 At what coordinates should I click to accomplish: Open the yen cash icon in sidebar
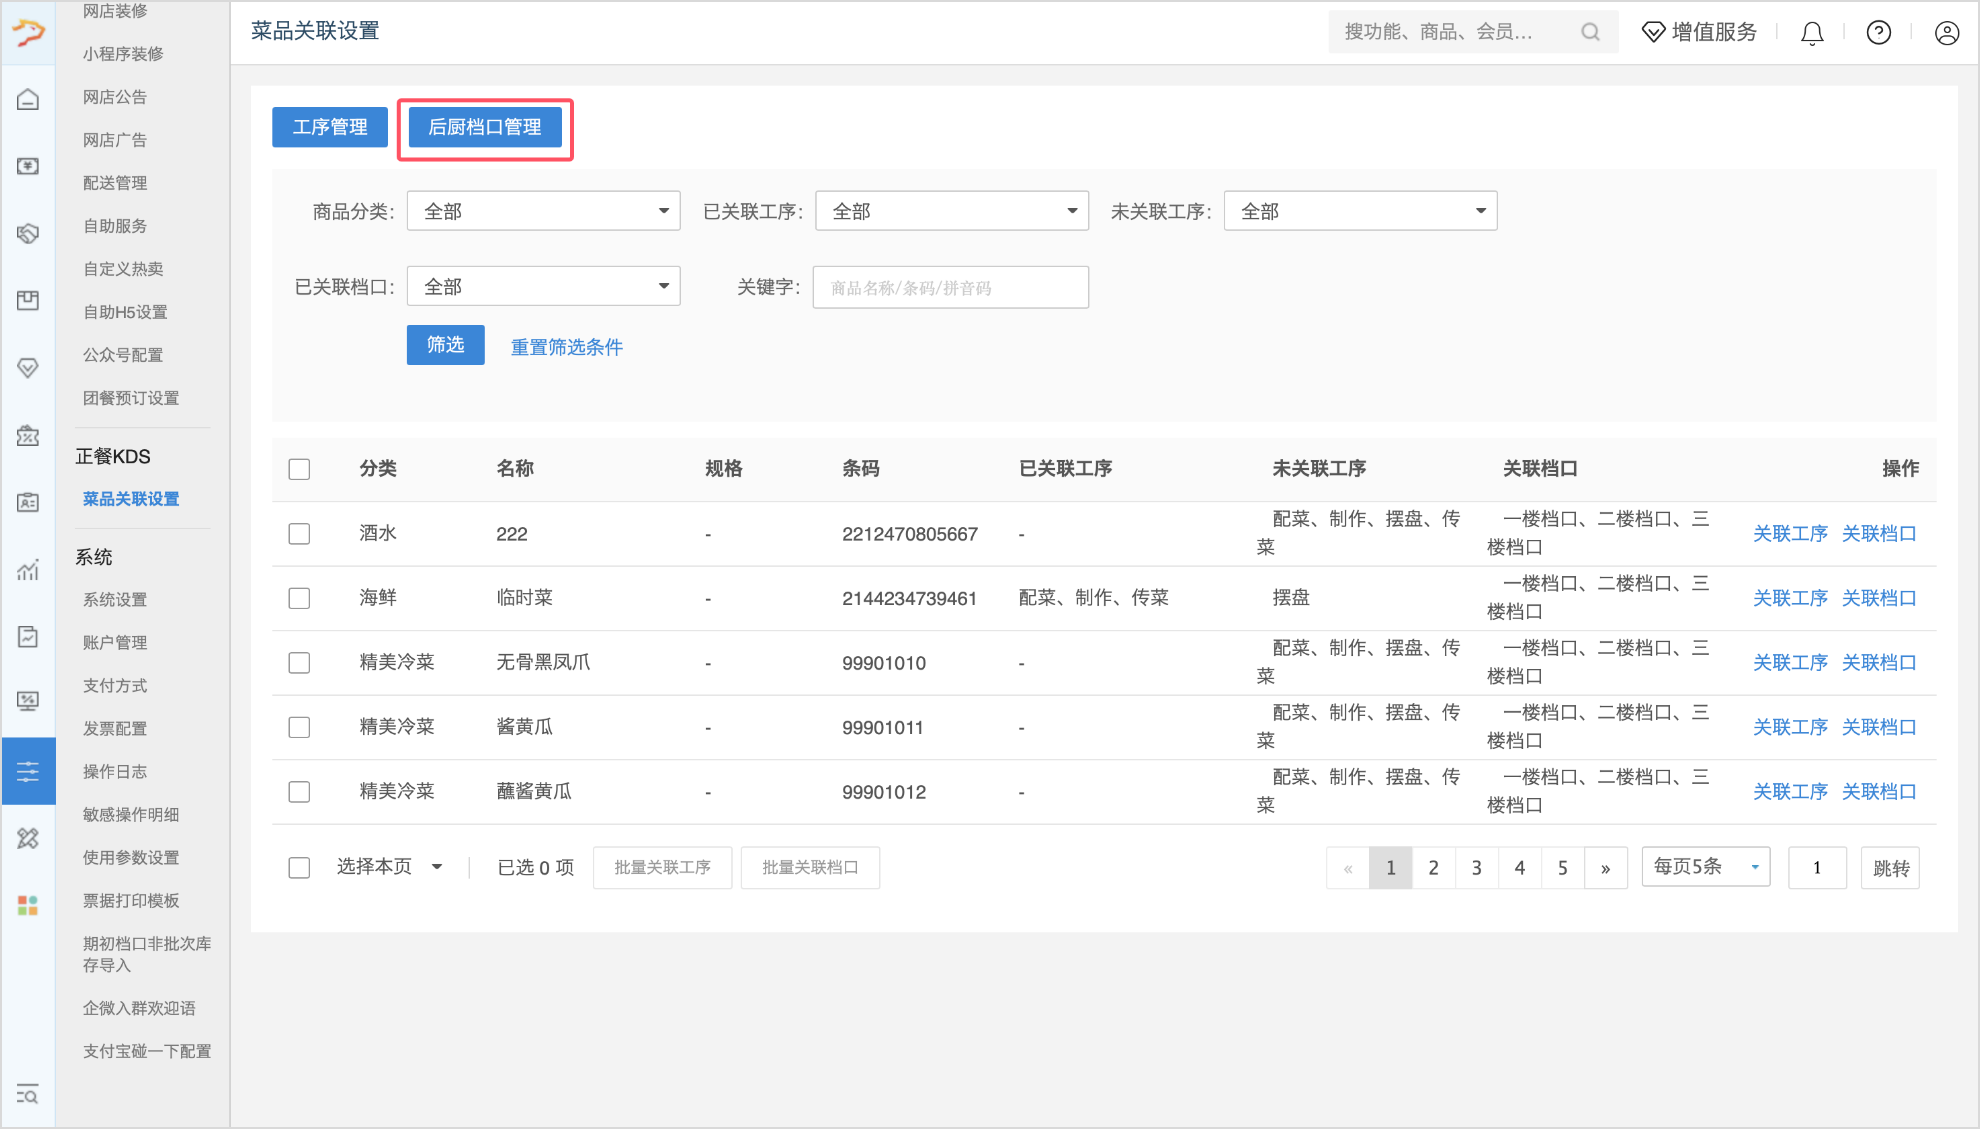point(28,166)
